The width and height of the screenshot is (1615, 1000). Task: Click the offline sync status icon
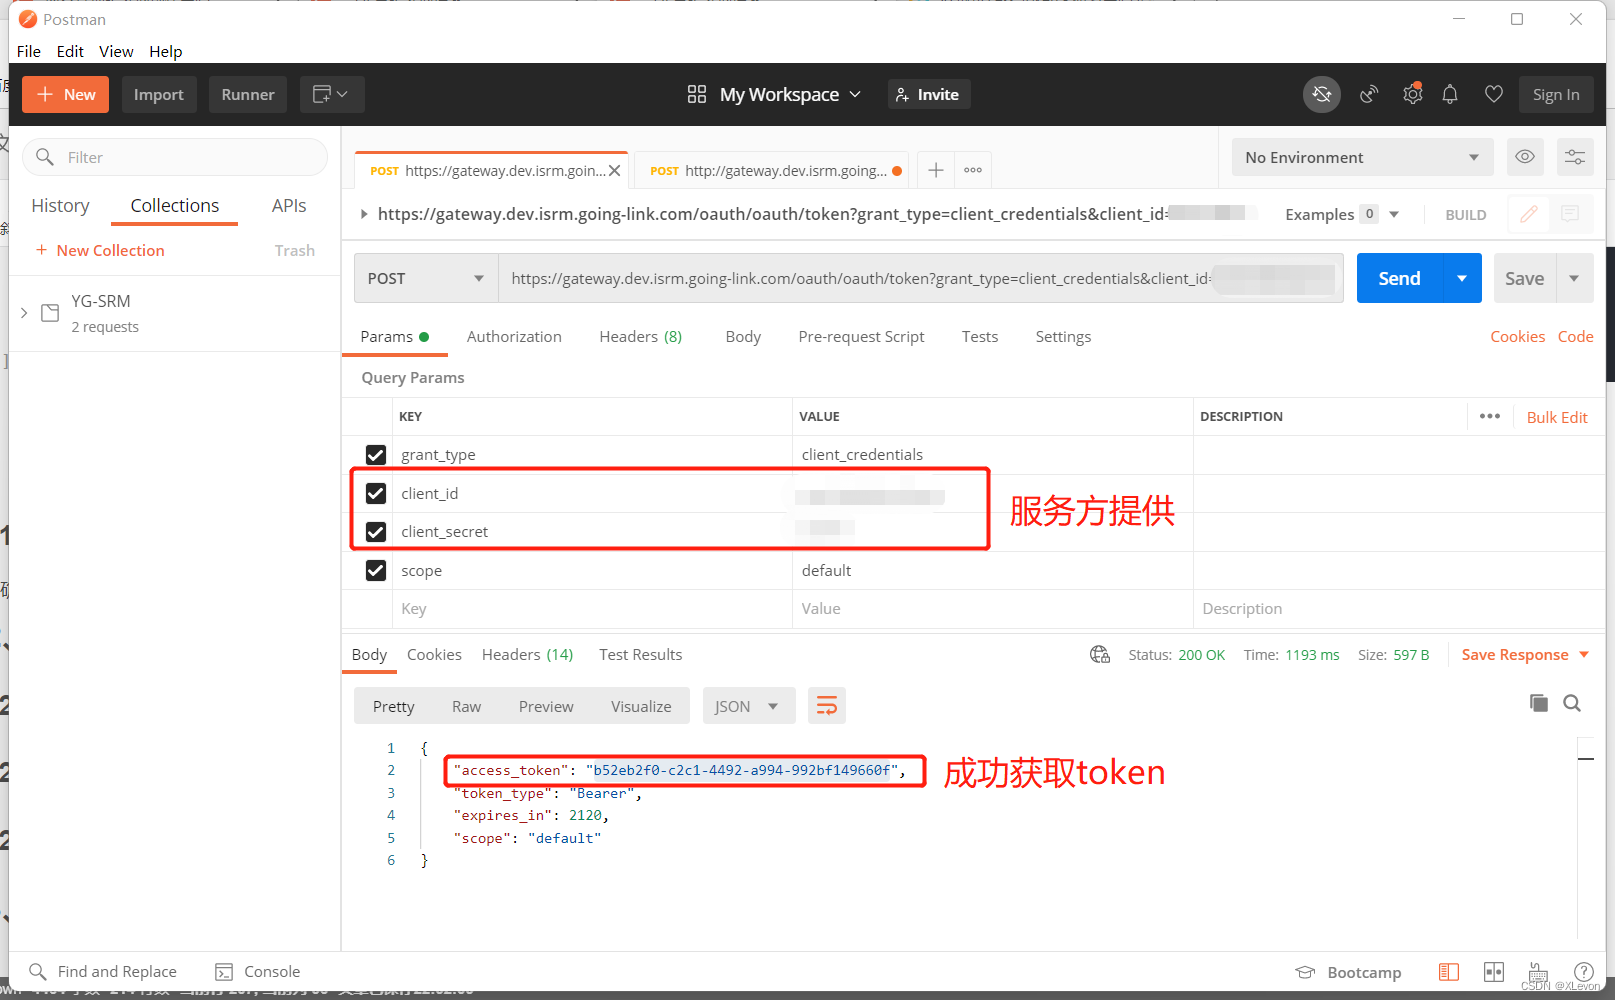point(1322,94)
